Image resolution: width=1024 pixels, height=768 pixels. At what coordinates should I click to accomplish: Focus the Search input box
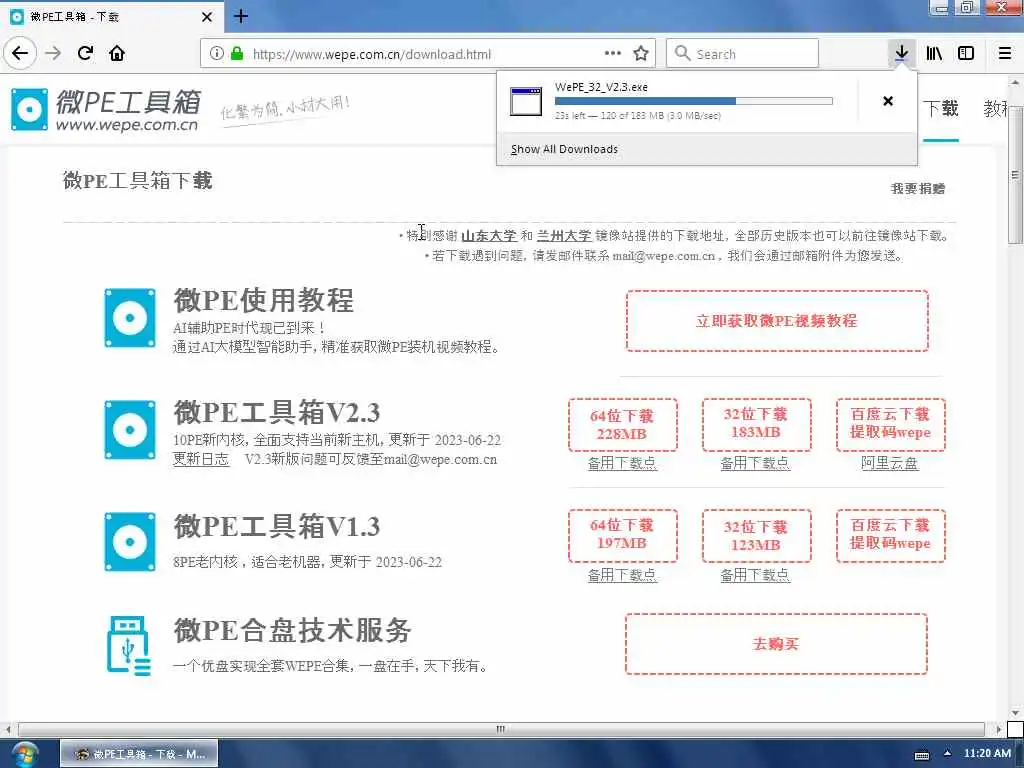(743, 54)
